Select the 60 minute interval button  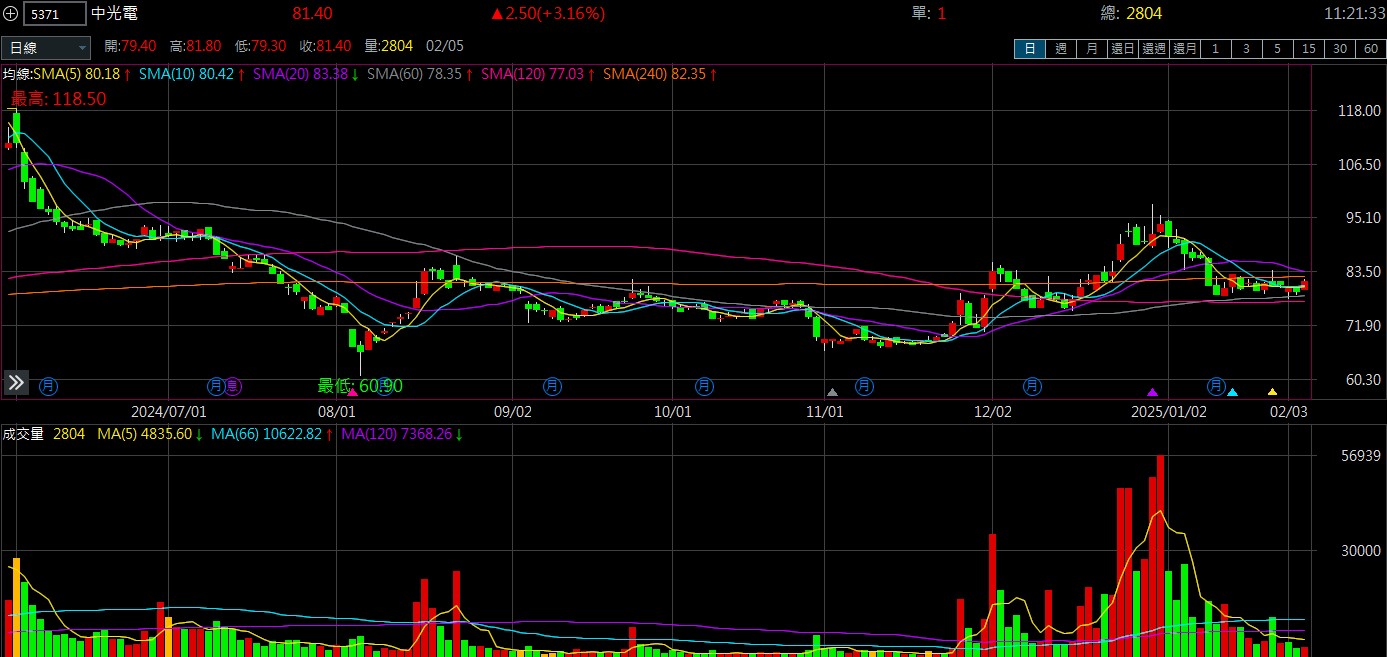point(1370,48)
